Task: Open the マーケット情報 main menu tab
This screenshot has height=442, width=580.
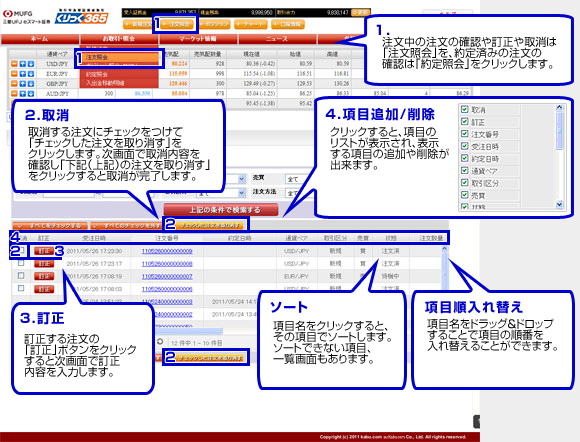Action: click(x=198, y=38)
